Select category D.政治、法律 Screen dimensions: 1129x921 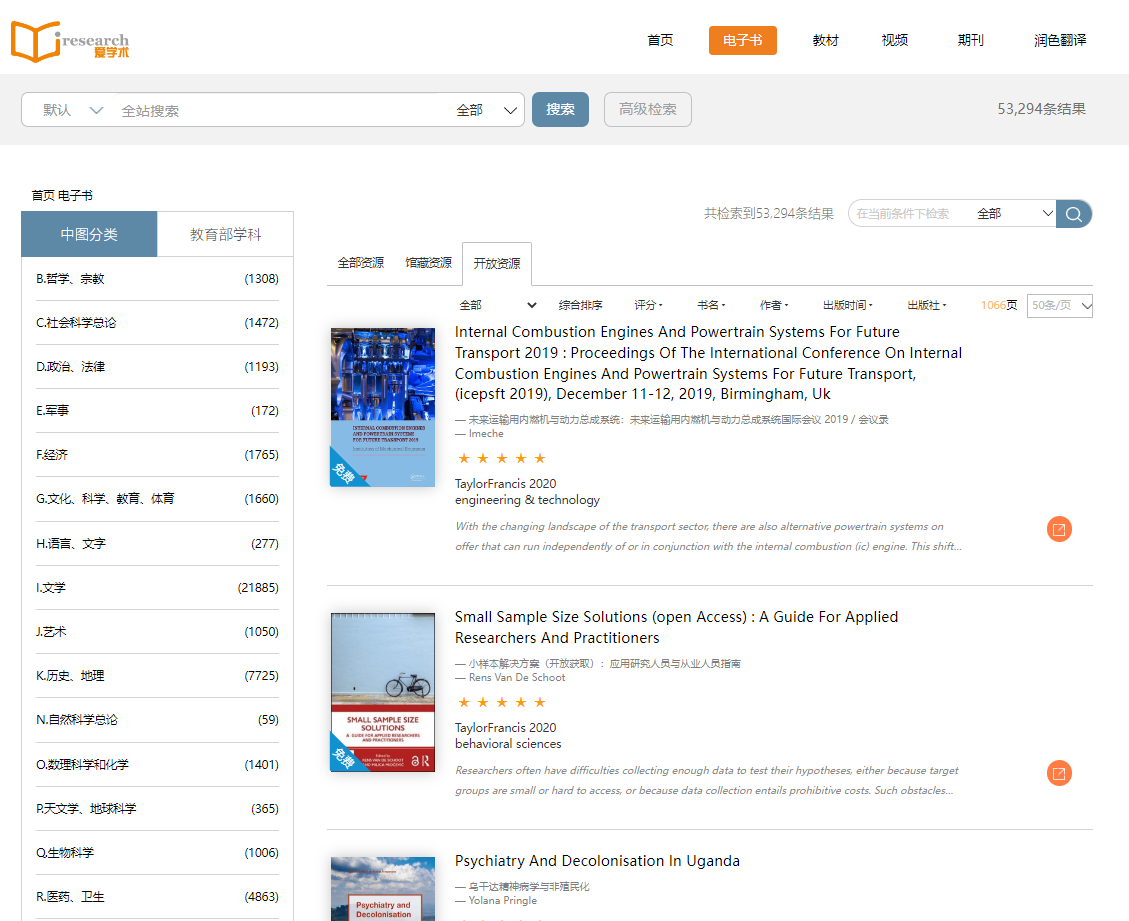pyautogui.click(x=157, y=367)
